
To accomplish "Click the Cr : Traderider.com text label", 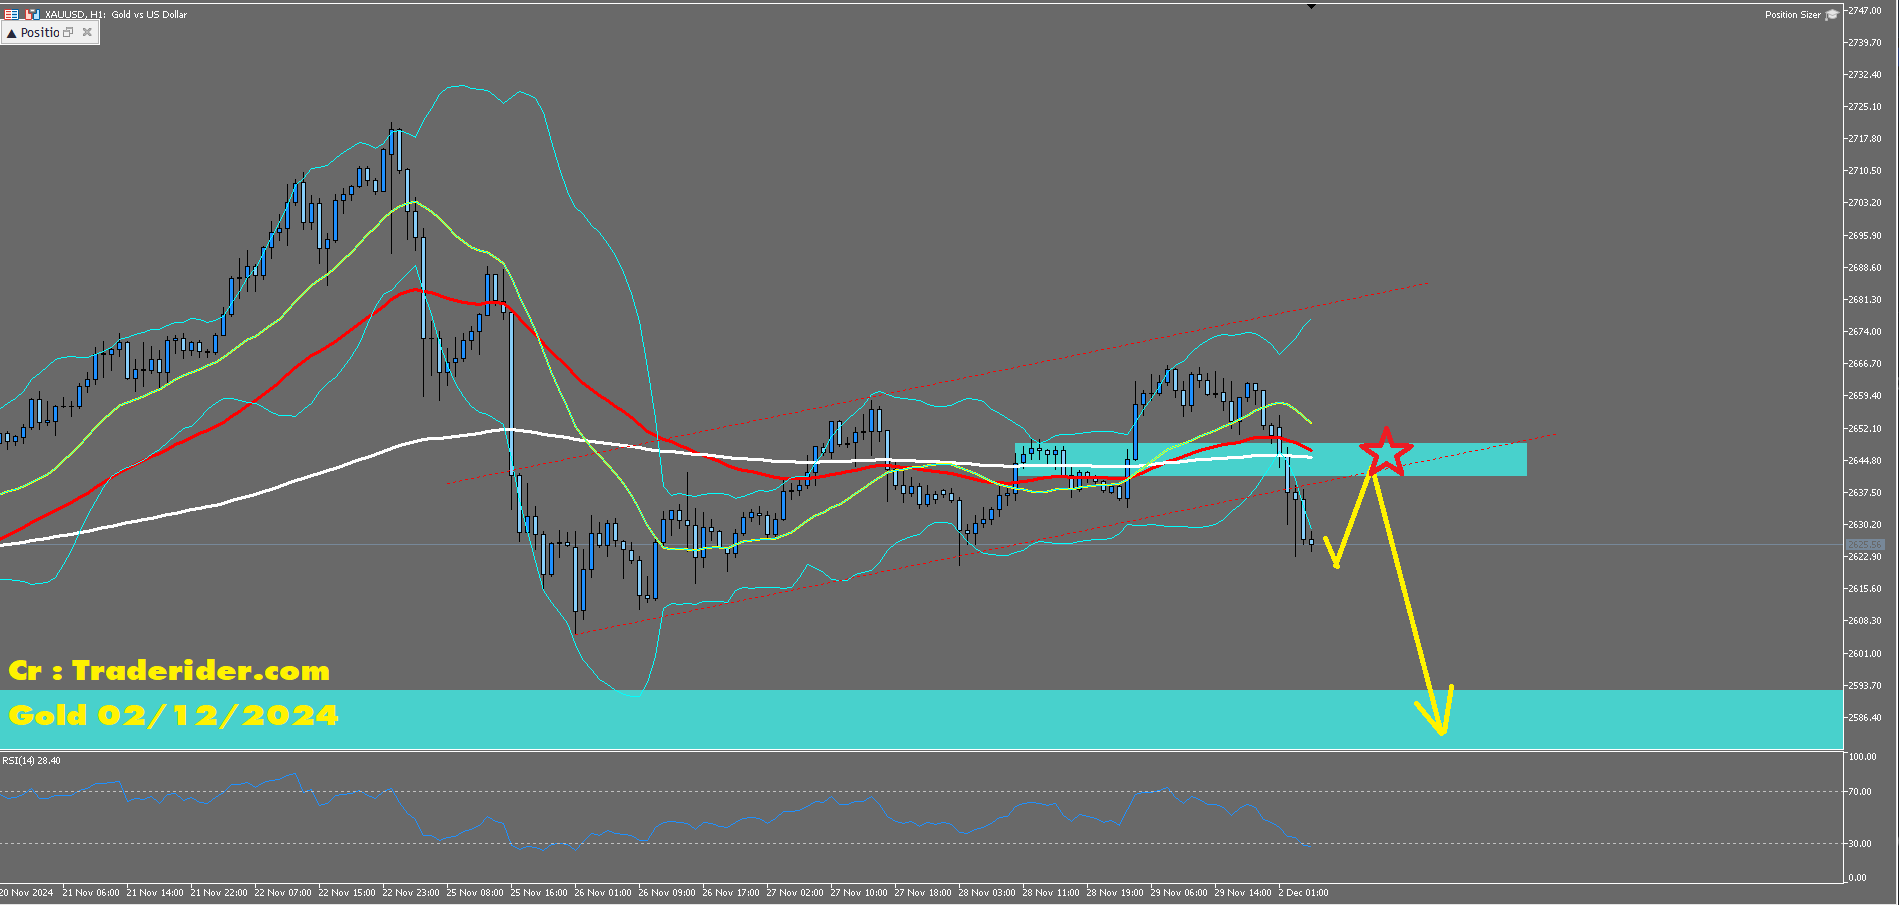I will coord(169,670).
